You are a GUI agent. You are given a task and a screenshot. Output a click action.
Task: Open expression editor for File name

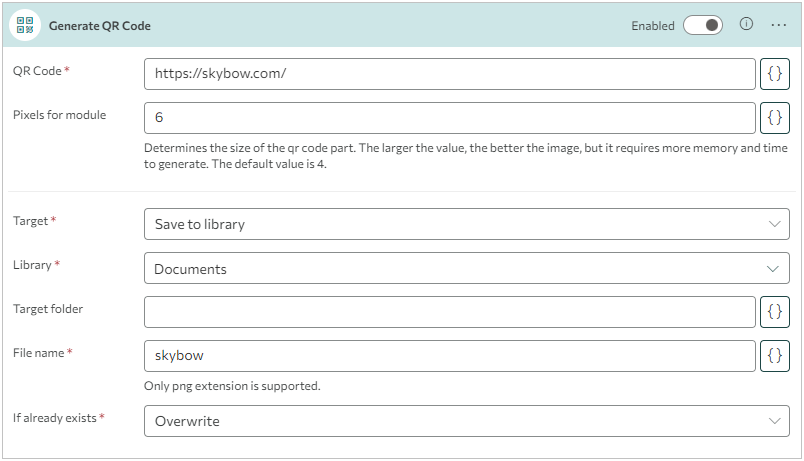[x=775, y=356]
